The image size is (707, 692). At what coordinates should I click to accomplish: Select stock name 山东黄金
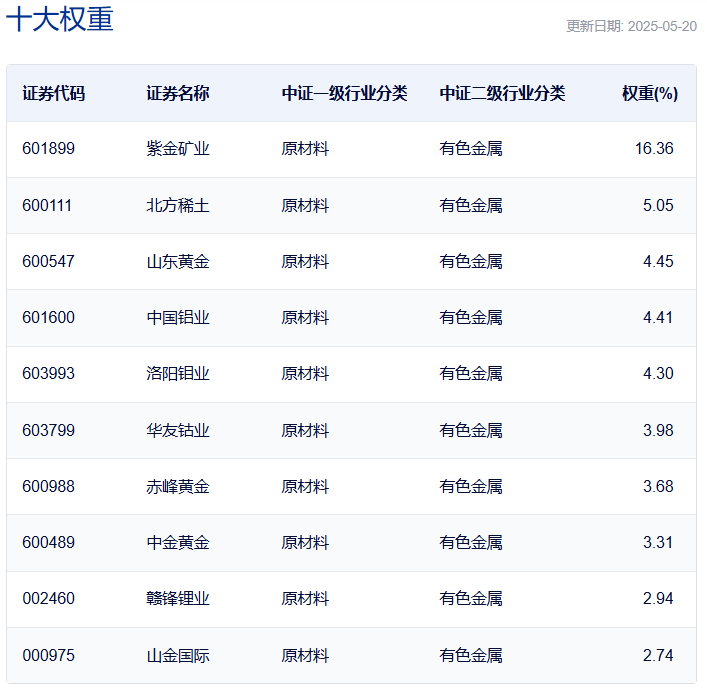click(x=178, y=261)
